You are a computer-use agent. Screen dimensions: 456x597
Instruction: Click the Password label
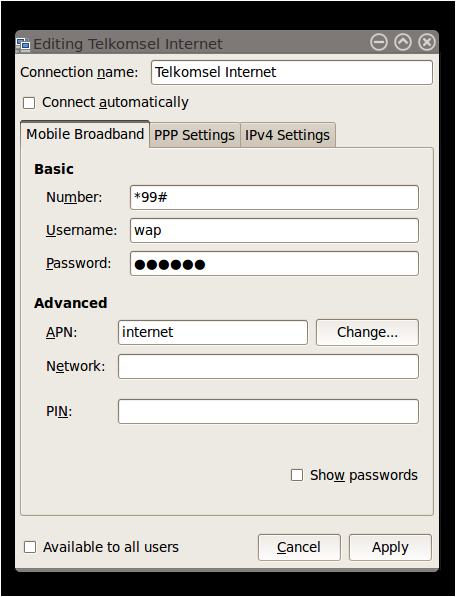click(78, 263)
